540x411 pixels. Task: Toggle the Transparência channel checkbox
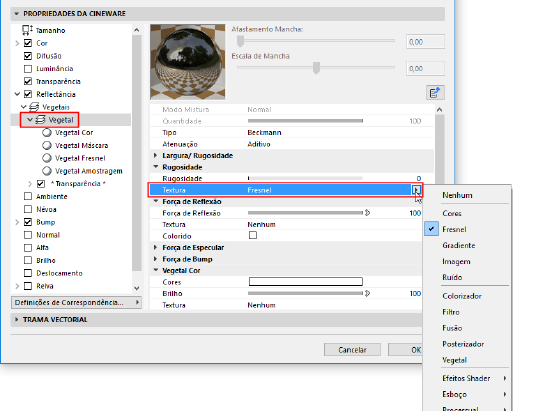pyautogui.click(x=28, y=81)
